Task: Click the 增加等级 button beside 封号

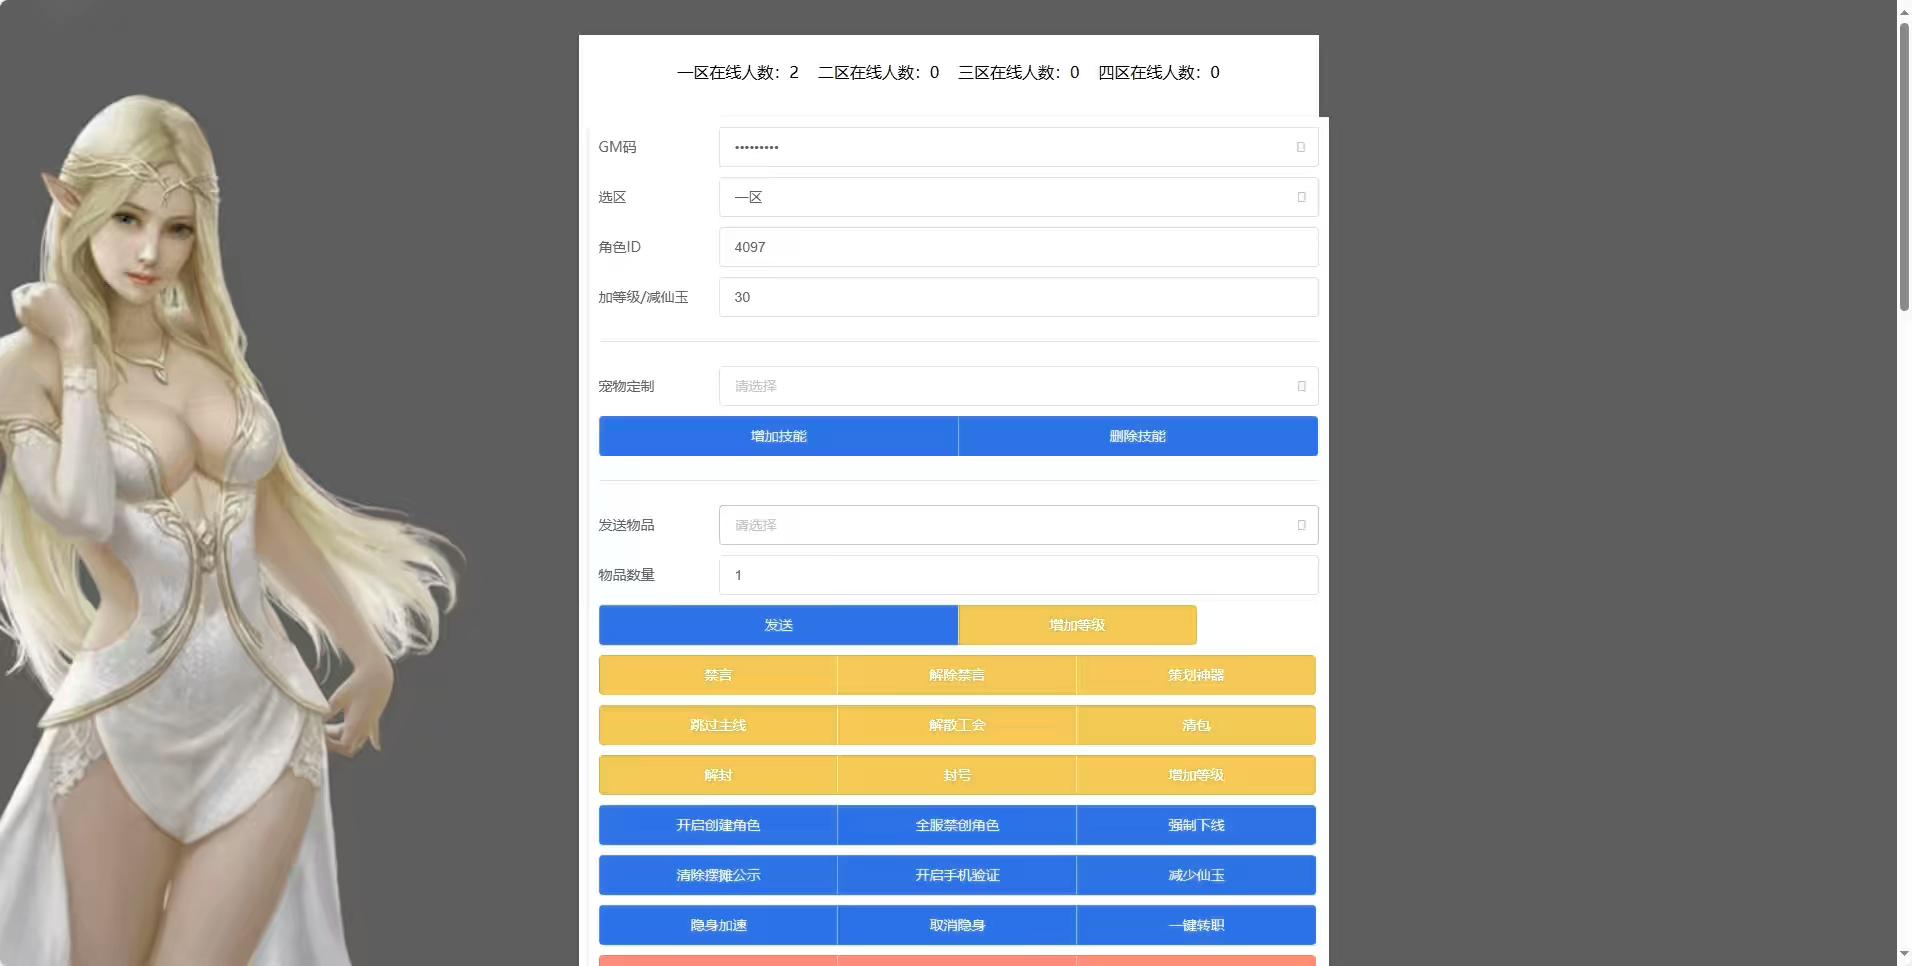Action: [x=1196, y=775]
